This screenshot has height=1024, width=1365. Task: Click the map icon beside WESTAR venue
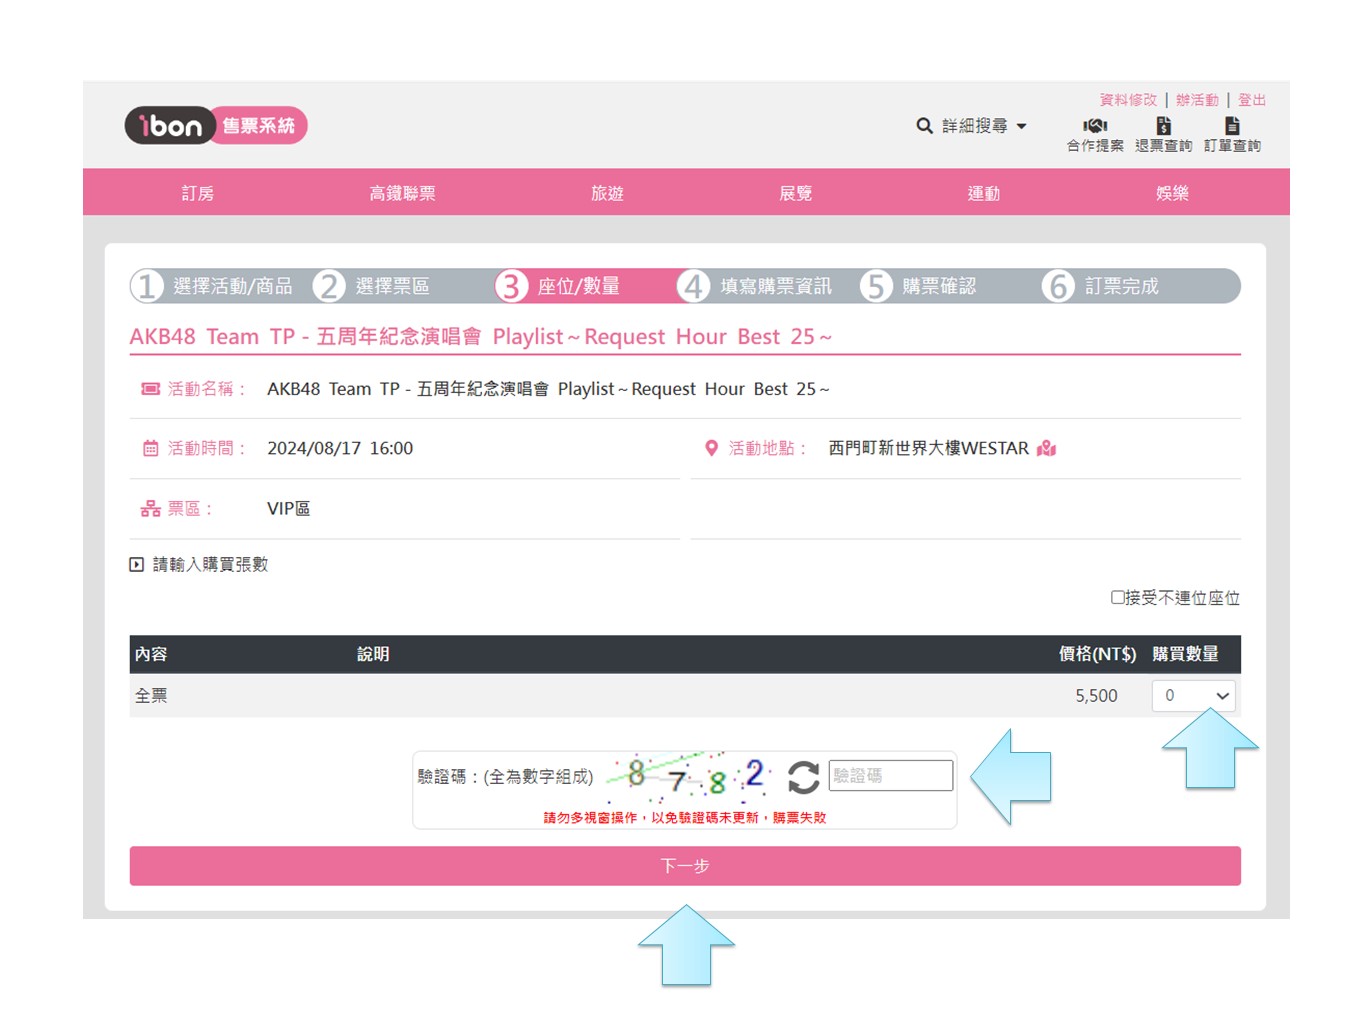1047,448
